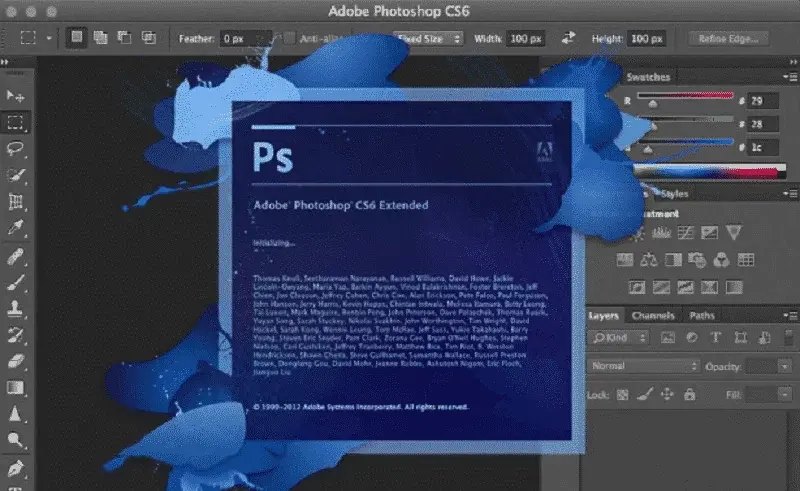Swap width and height values
The height and width of the screenshot is (491, 800).
[569, 38]
